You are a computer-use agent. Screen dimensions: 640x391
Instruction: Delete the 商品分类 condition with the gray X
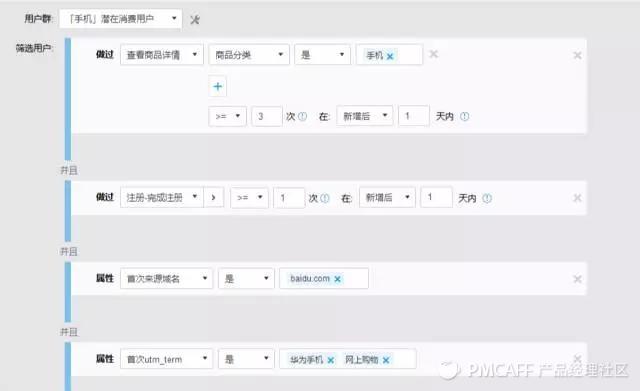[433, 54]
